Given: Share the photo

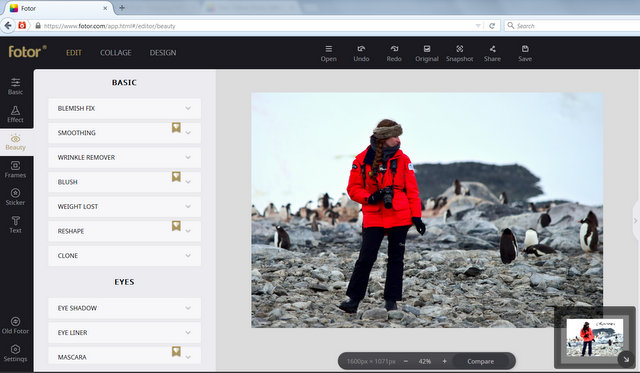Looking at the screenshot, I should tap(492, 53).
